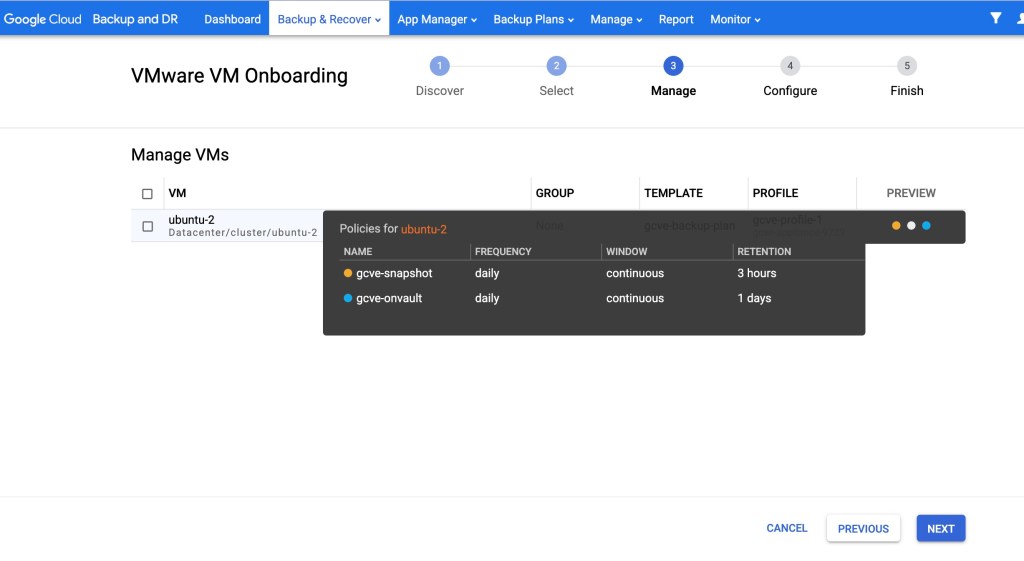Open the Monitor dropdown menu
The width and height of the screenshot is (1024, 561).
pos(735,19)
